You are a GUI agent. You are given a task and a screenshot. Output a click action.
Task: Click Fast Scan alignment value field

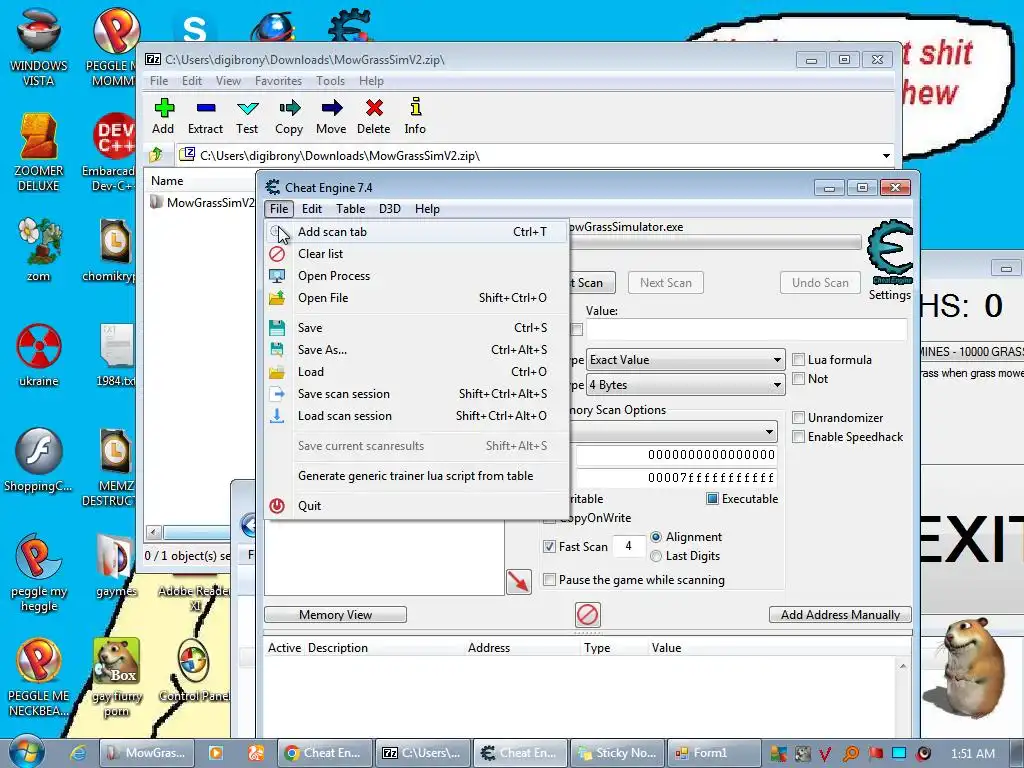click(x=628, y=546)
